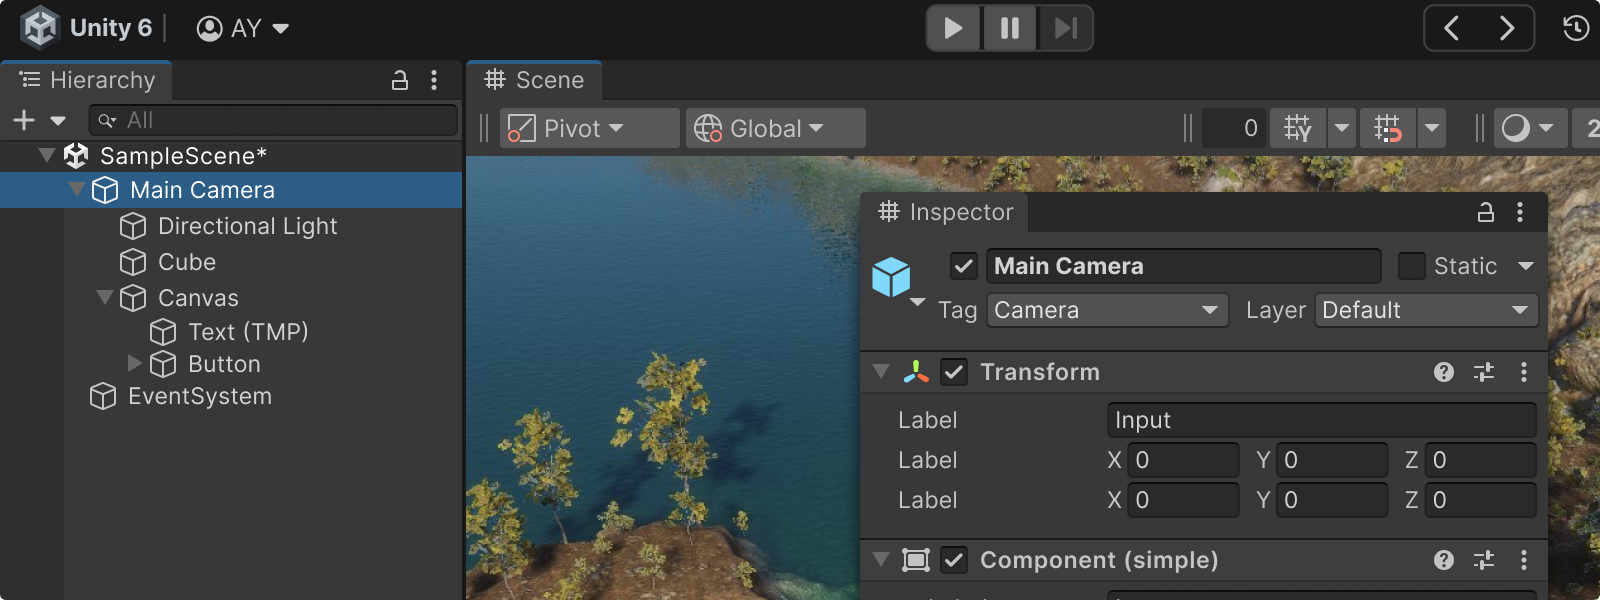Switch to the Hierarchy tab
Screen dimensions: 1600x600
point(87,80)
